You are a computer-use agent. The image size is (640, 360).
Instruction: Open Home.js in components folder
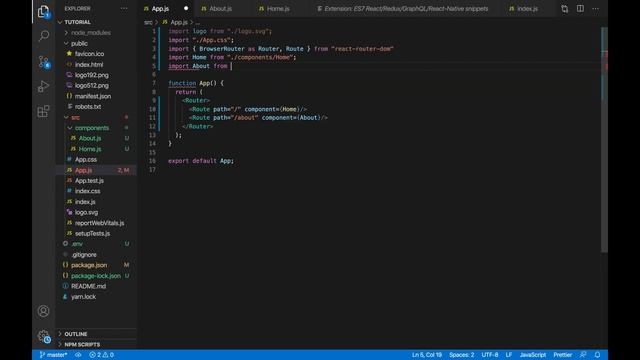pyautogui.click(x=90, y=149)
